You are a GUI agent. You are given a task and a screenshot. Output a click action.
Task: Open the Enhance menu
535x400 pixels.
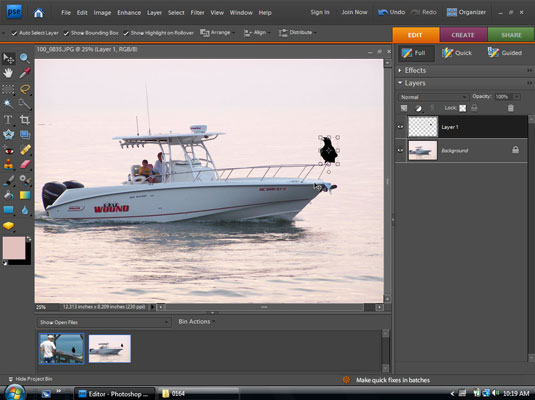click(x=129, y=13)
